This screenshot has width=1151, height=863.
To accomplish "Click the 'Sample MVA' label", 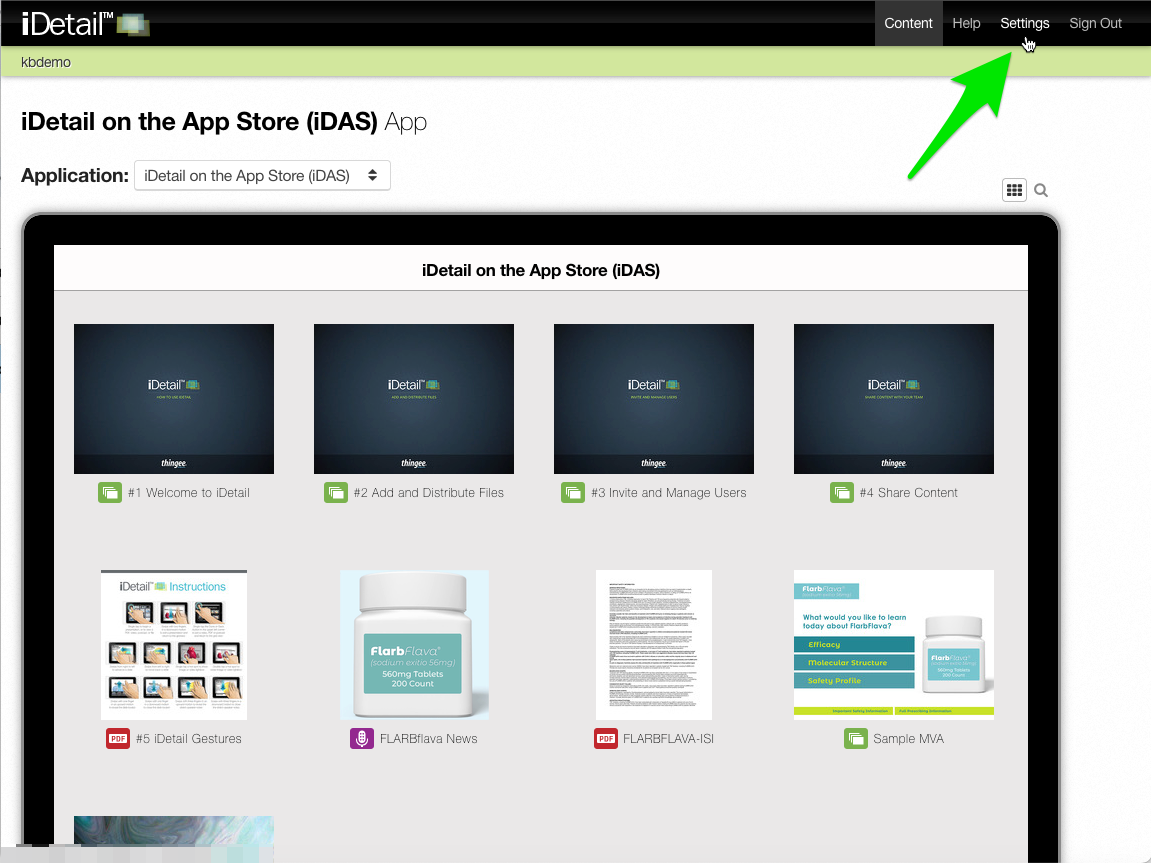I will pos(909,738).
